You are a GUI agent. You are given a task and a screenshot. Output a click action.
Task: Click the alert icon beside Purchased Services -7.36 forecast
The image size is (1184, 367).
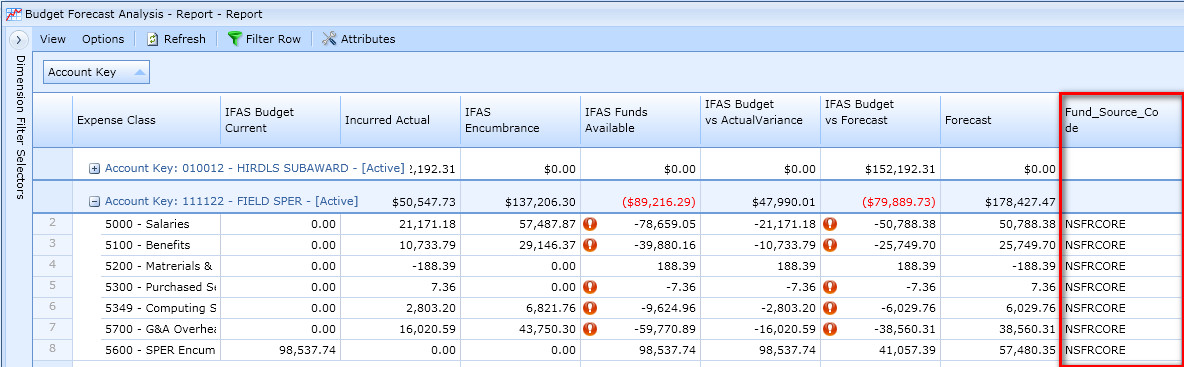tap(831, 287)
